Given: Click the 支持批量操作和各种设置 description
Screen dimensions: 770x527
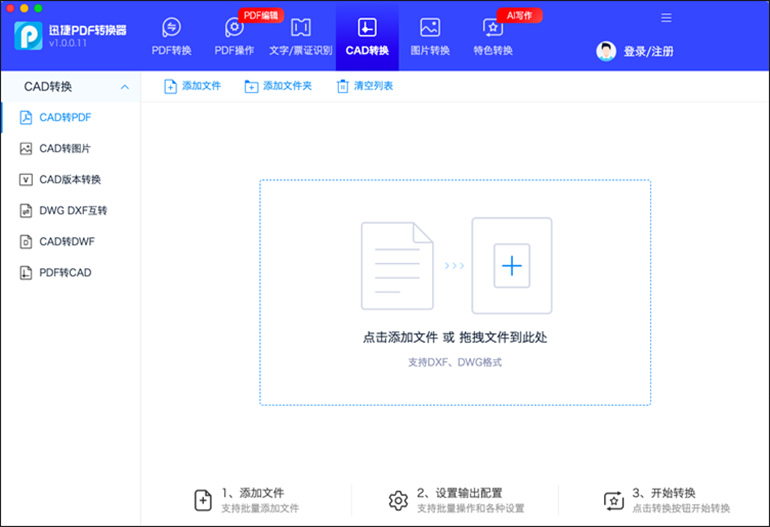Looking at the screenshot, I should pos(470,508).
